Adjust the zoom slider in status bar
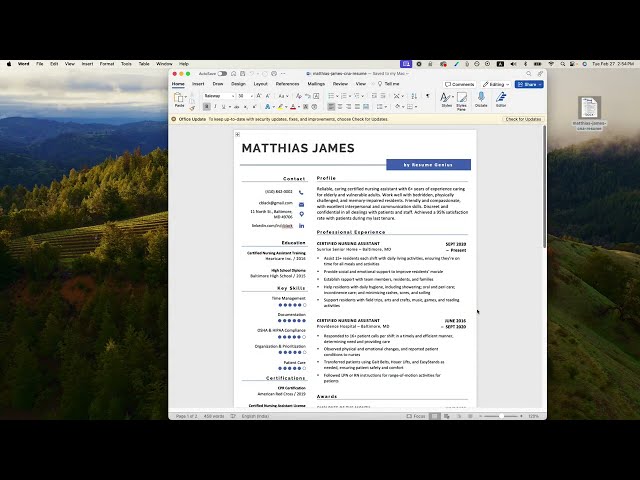Viewport: 640px width, 480px height. [x=501, y=416]
